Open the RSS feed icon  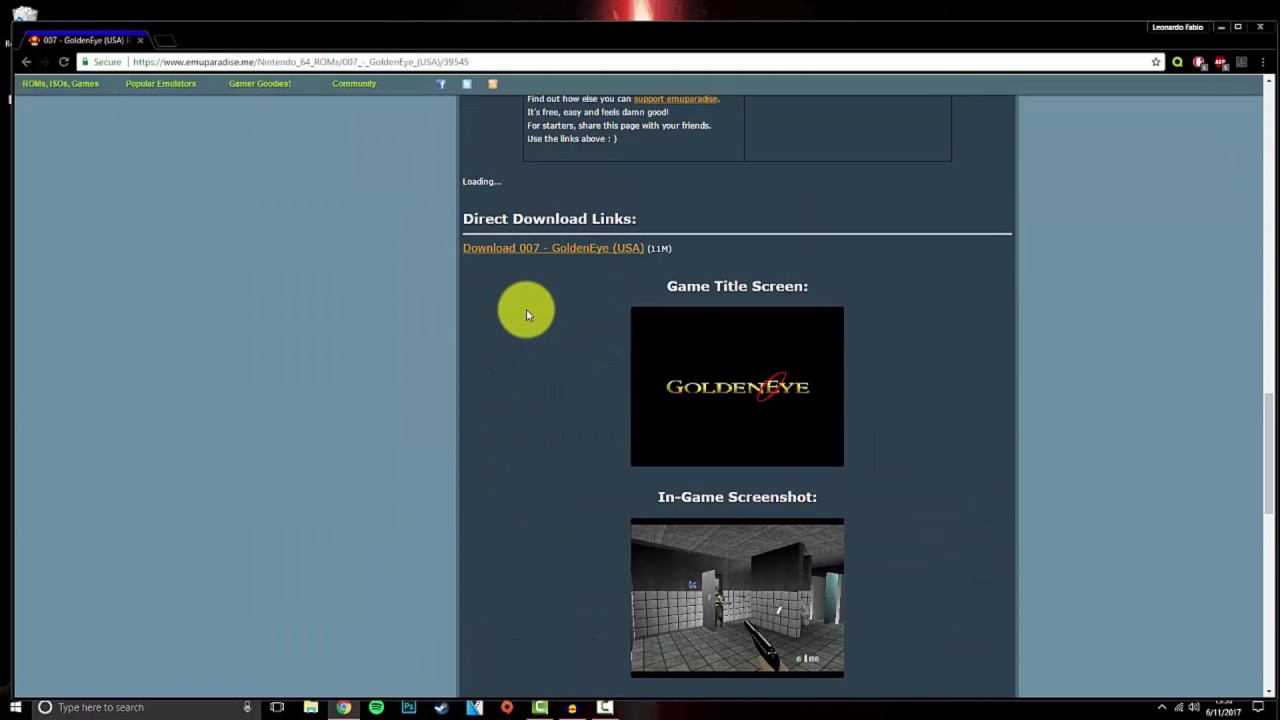pyautogui.click(x=492, y=84)
